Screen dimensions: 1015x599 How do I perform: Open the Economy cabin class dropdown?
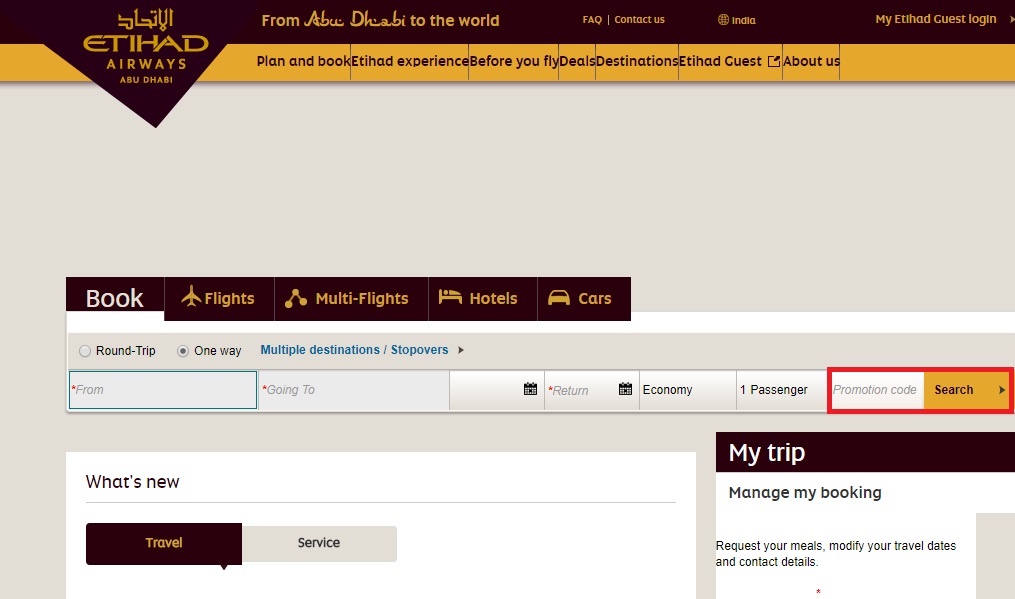[x=687, y=390]
